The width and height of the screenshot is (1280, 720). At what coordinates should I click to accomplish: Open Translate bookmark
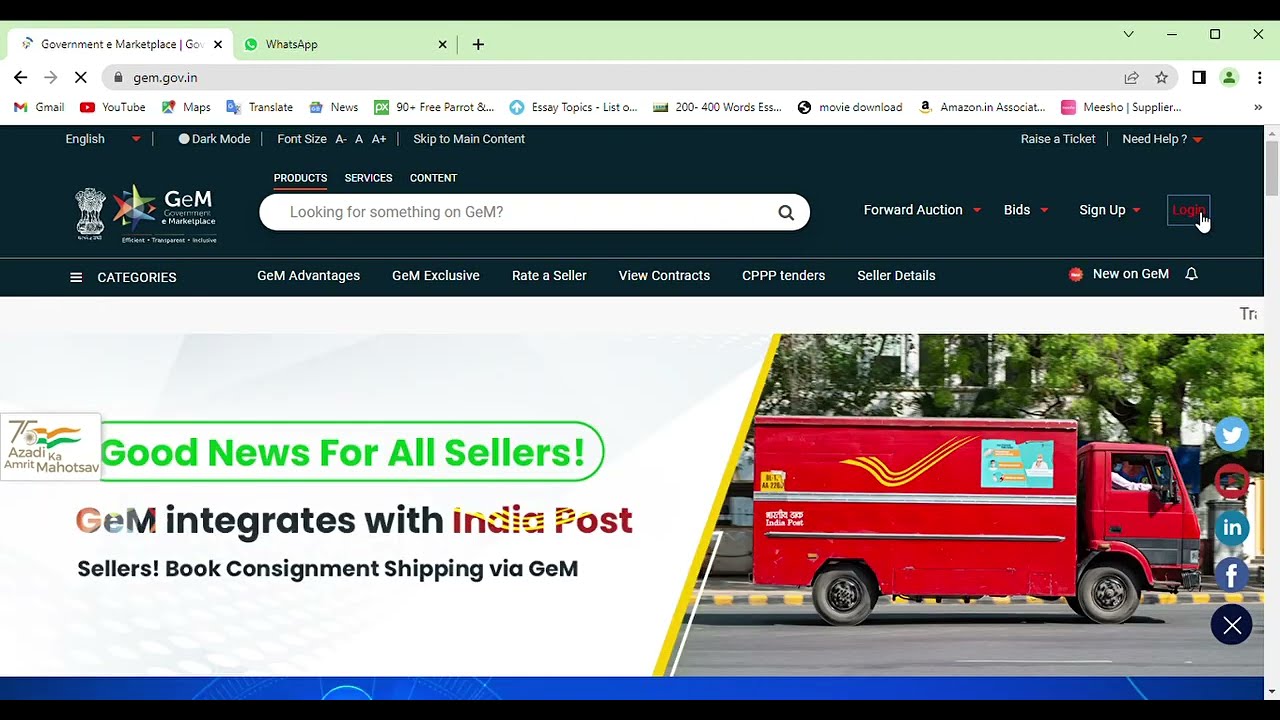point(260,107)
